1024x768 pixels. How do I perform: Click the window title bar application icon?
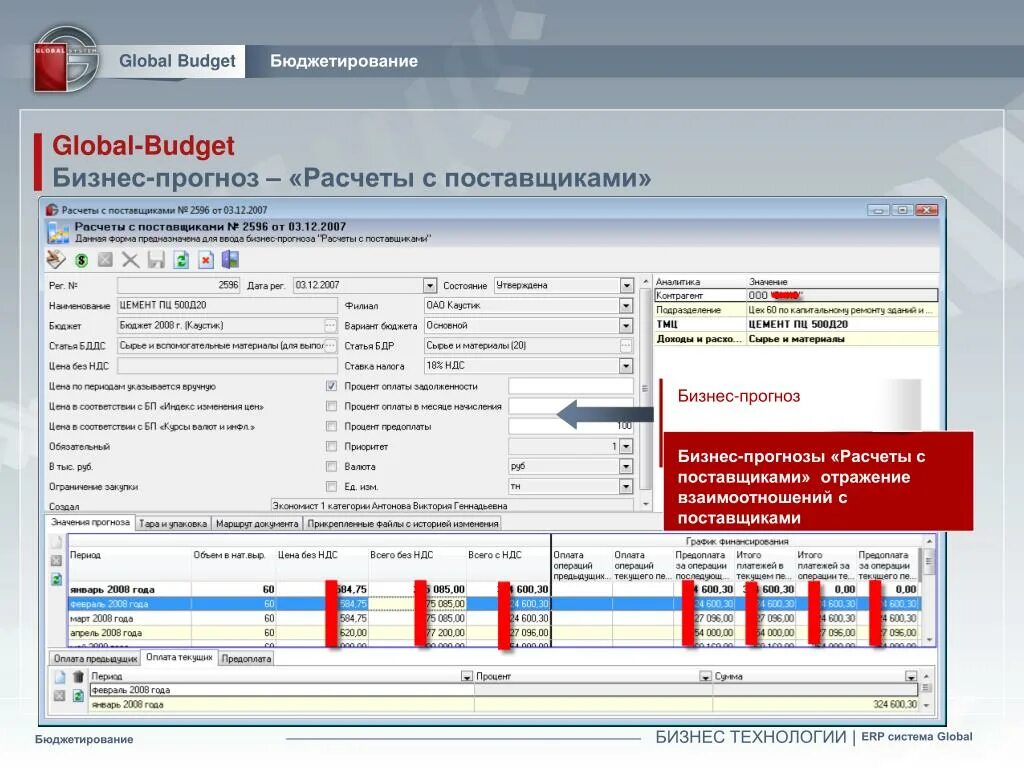52,210
